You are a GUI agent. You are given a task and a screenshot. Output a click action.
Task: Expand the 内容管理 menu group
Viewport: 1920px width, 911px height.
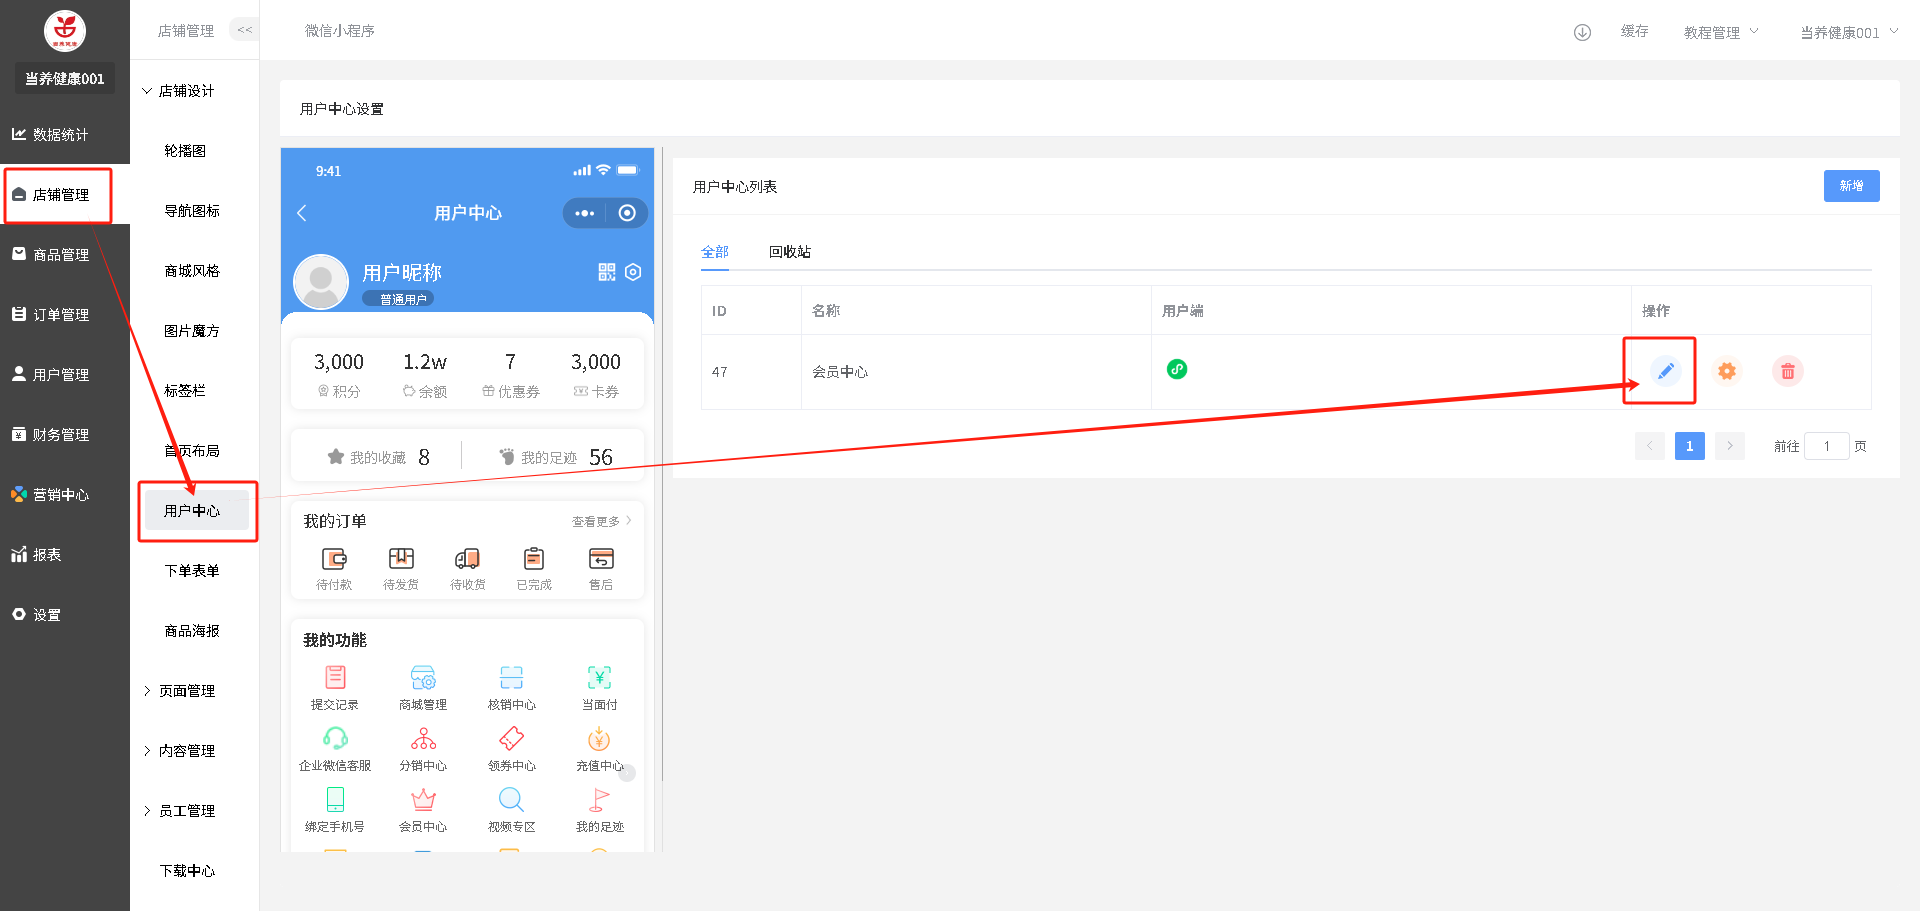tap(186, 751)
